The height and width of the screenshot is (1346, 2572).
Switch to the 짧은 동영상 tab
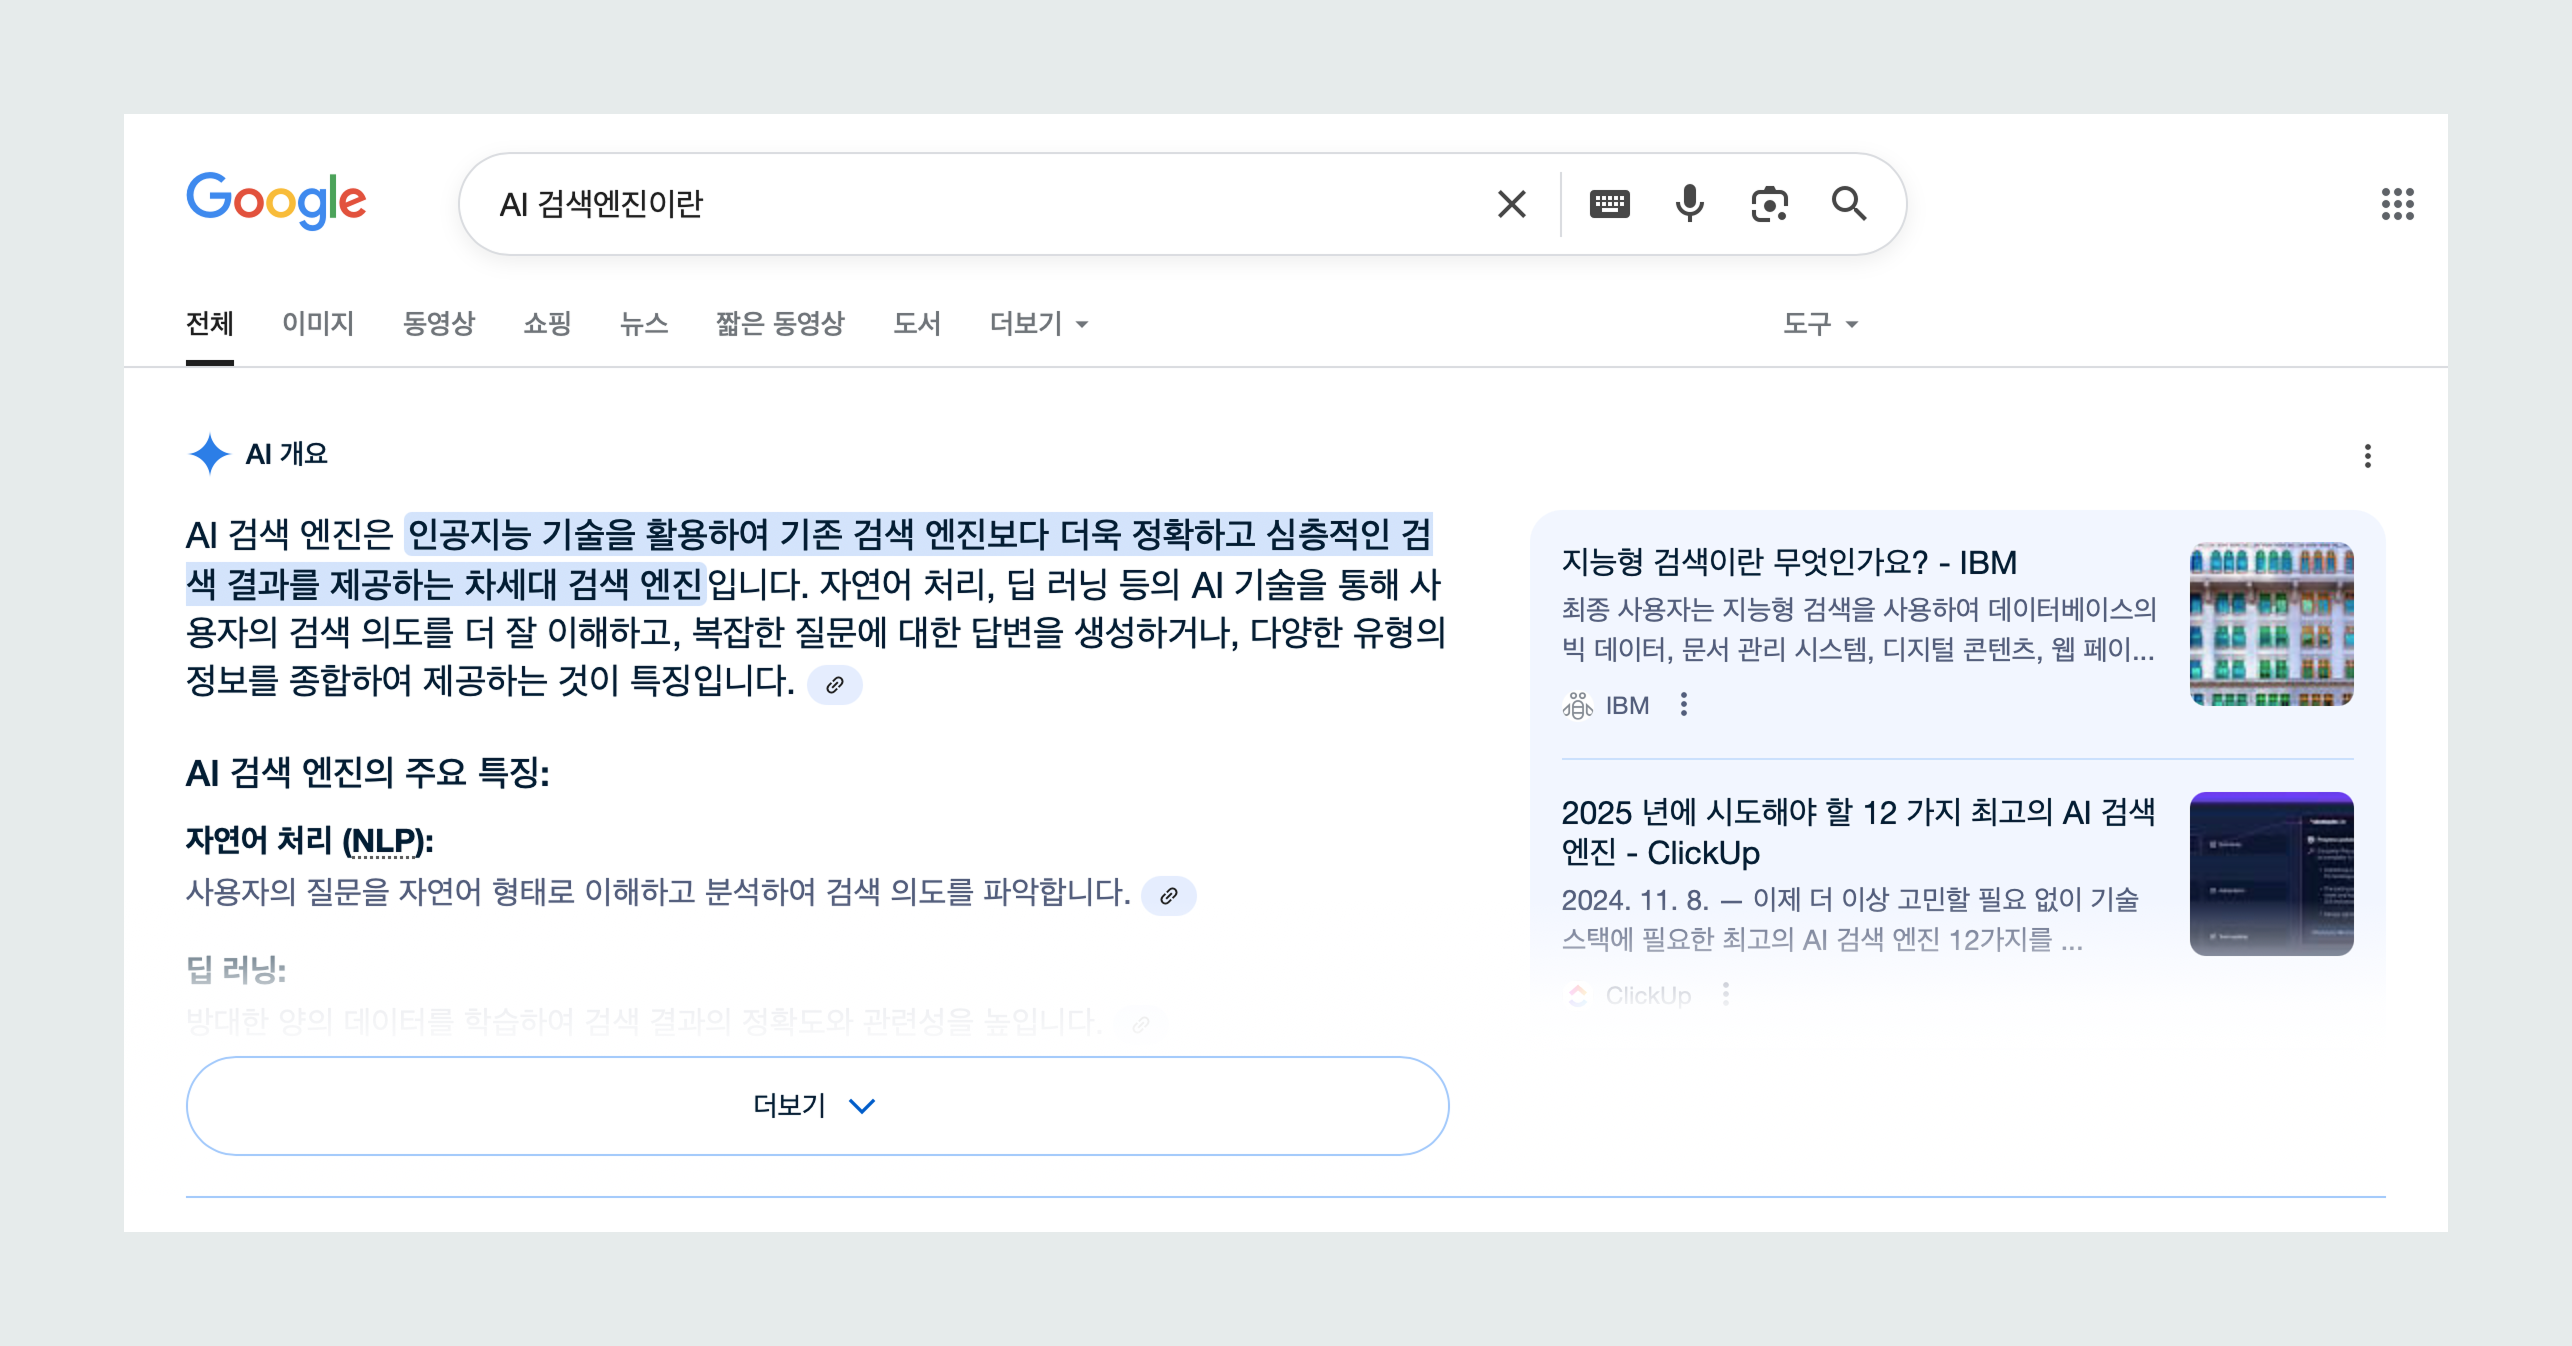pyautogui.click(x=780, y=324)
